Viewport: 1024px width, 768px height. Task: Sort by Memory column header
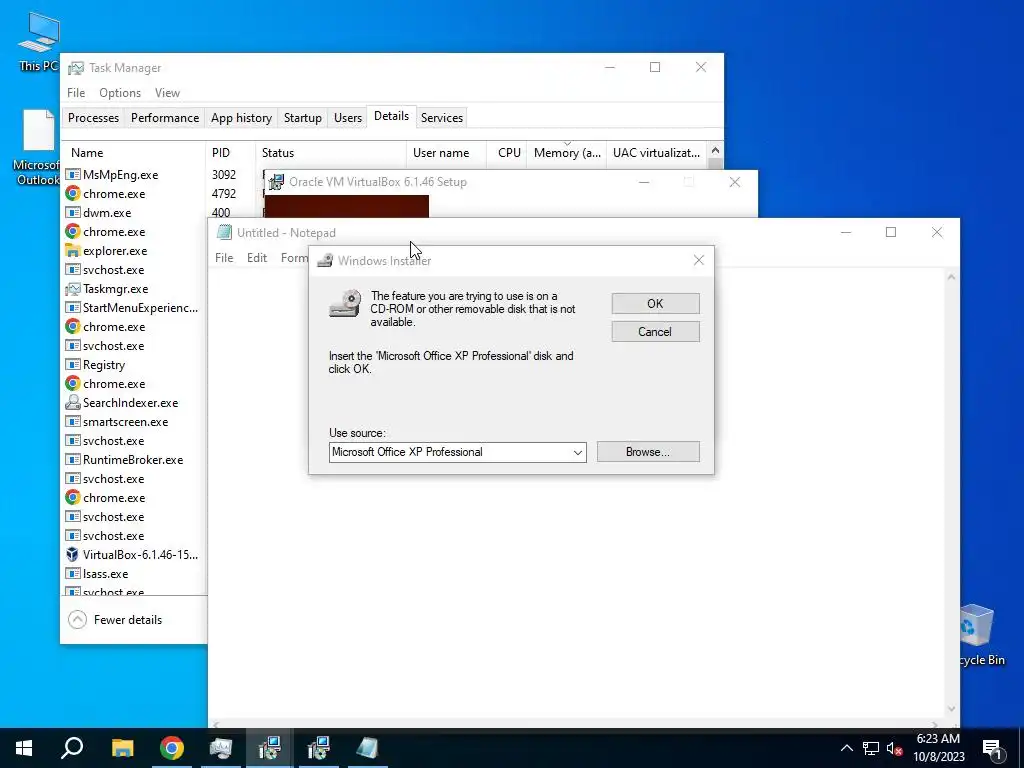[567, 153]
